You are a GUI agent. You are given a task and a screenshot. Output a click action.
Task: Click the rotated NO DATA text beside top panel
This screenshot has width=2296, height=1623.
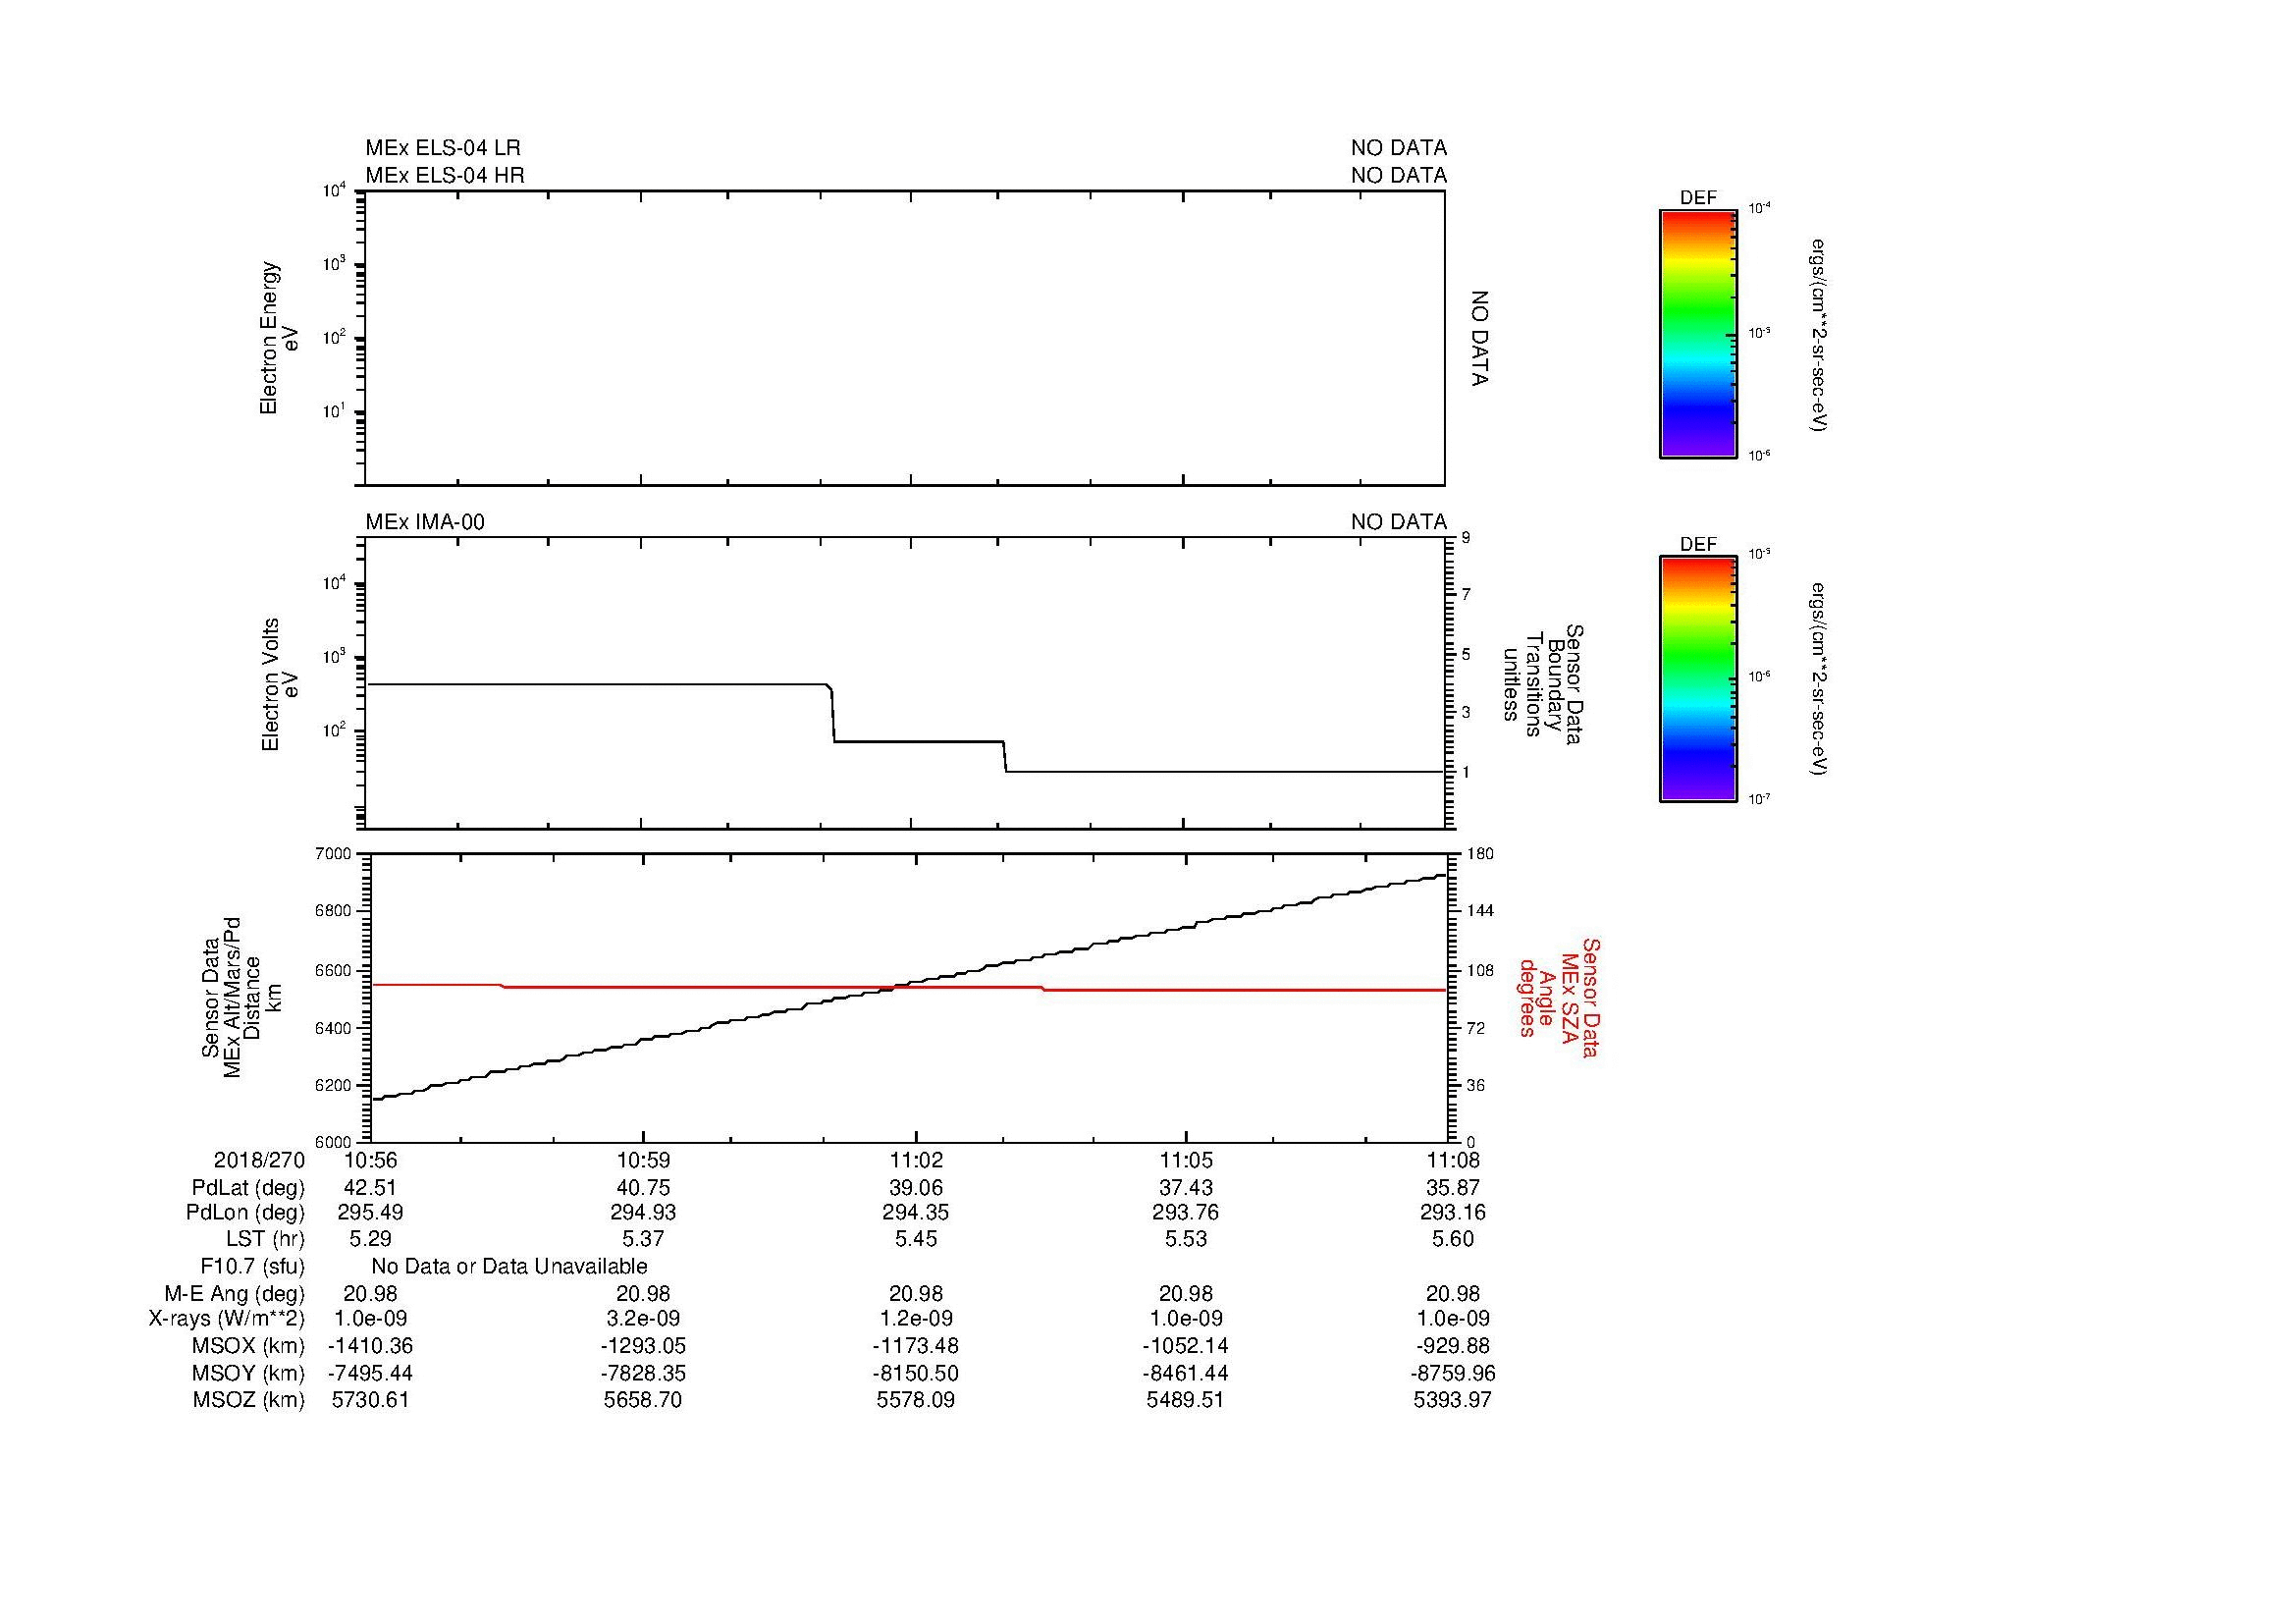click(1480, 338)
